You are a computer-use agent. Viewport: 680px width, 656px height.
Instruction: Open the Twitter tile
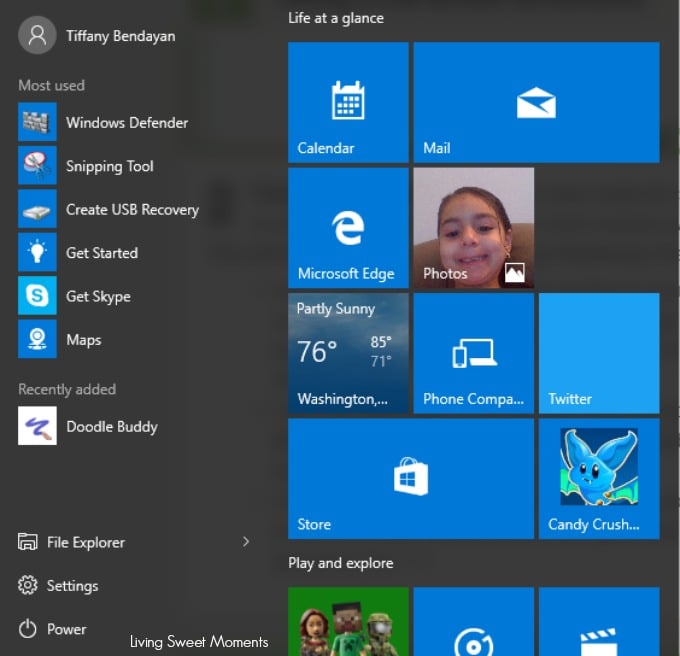coord(599,353)
